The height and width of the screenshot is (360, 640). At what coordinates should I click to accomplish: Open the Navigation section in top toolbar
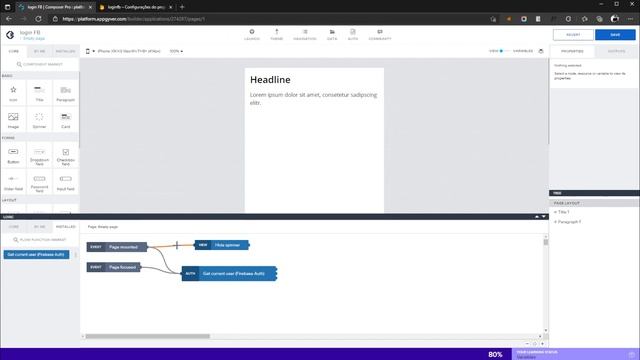pos(305,35)
